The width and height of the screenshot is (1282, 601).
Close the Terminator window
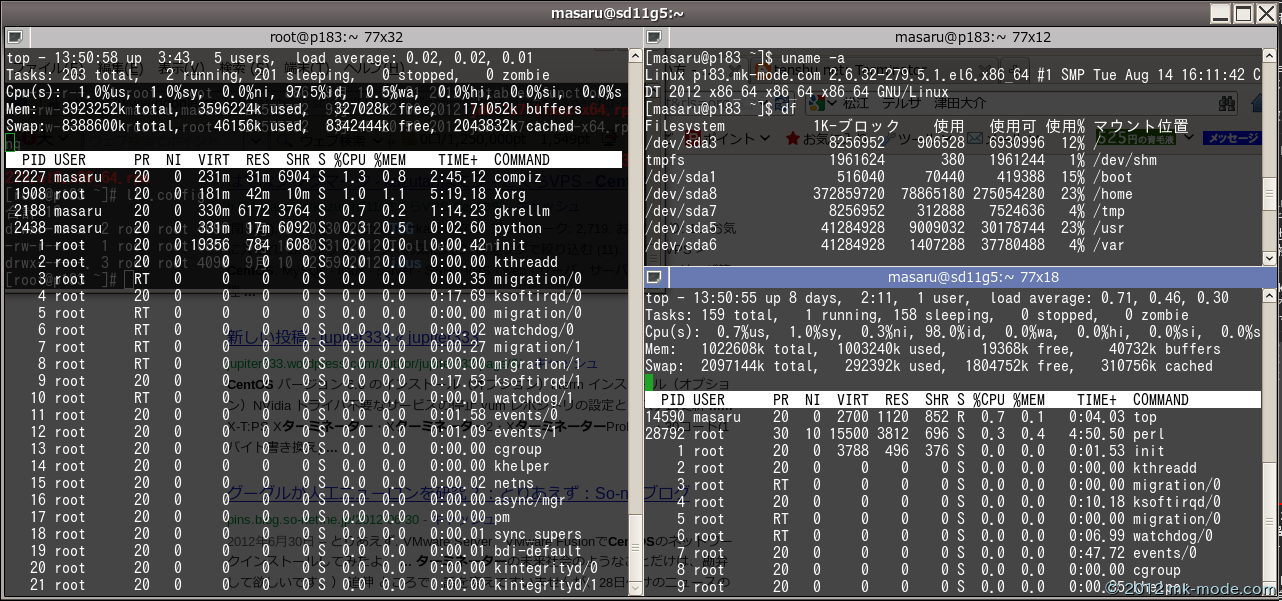[x=1266, y=13]
